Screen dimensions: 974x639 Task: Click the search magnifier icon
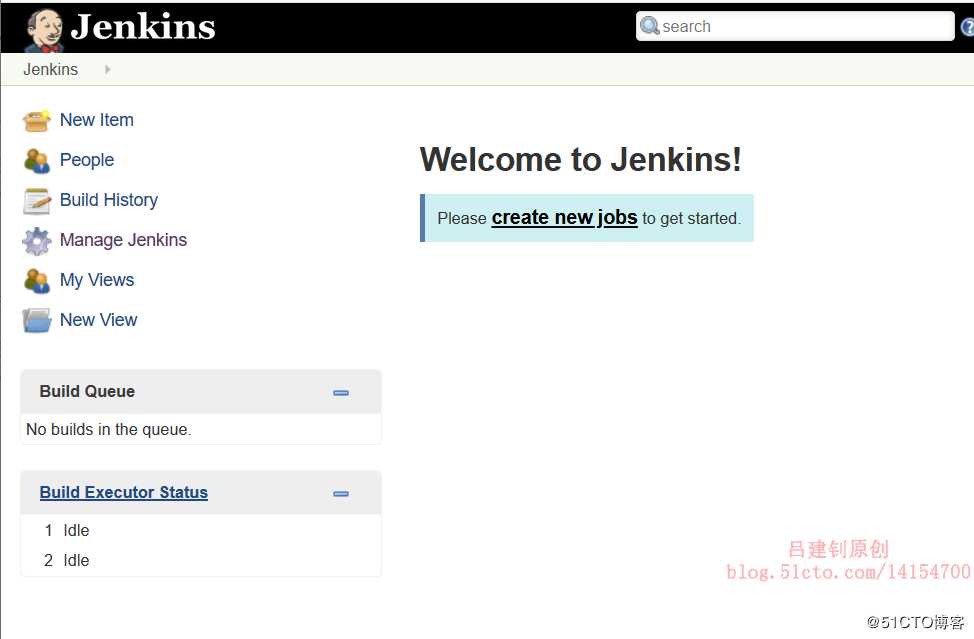click(x=649, y=26)
